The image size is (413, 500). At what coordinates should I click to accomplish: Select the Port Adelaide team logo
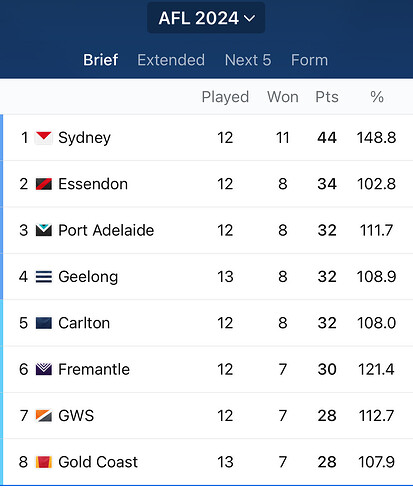(44, 230)
